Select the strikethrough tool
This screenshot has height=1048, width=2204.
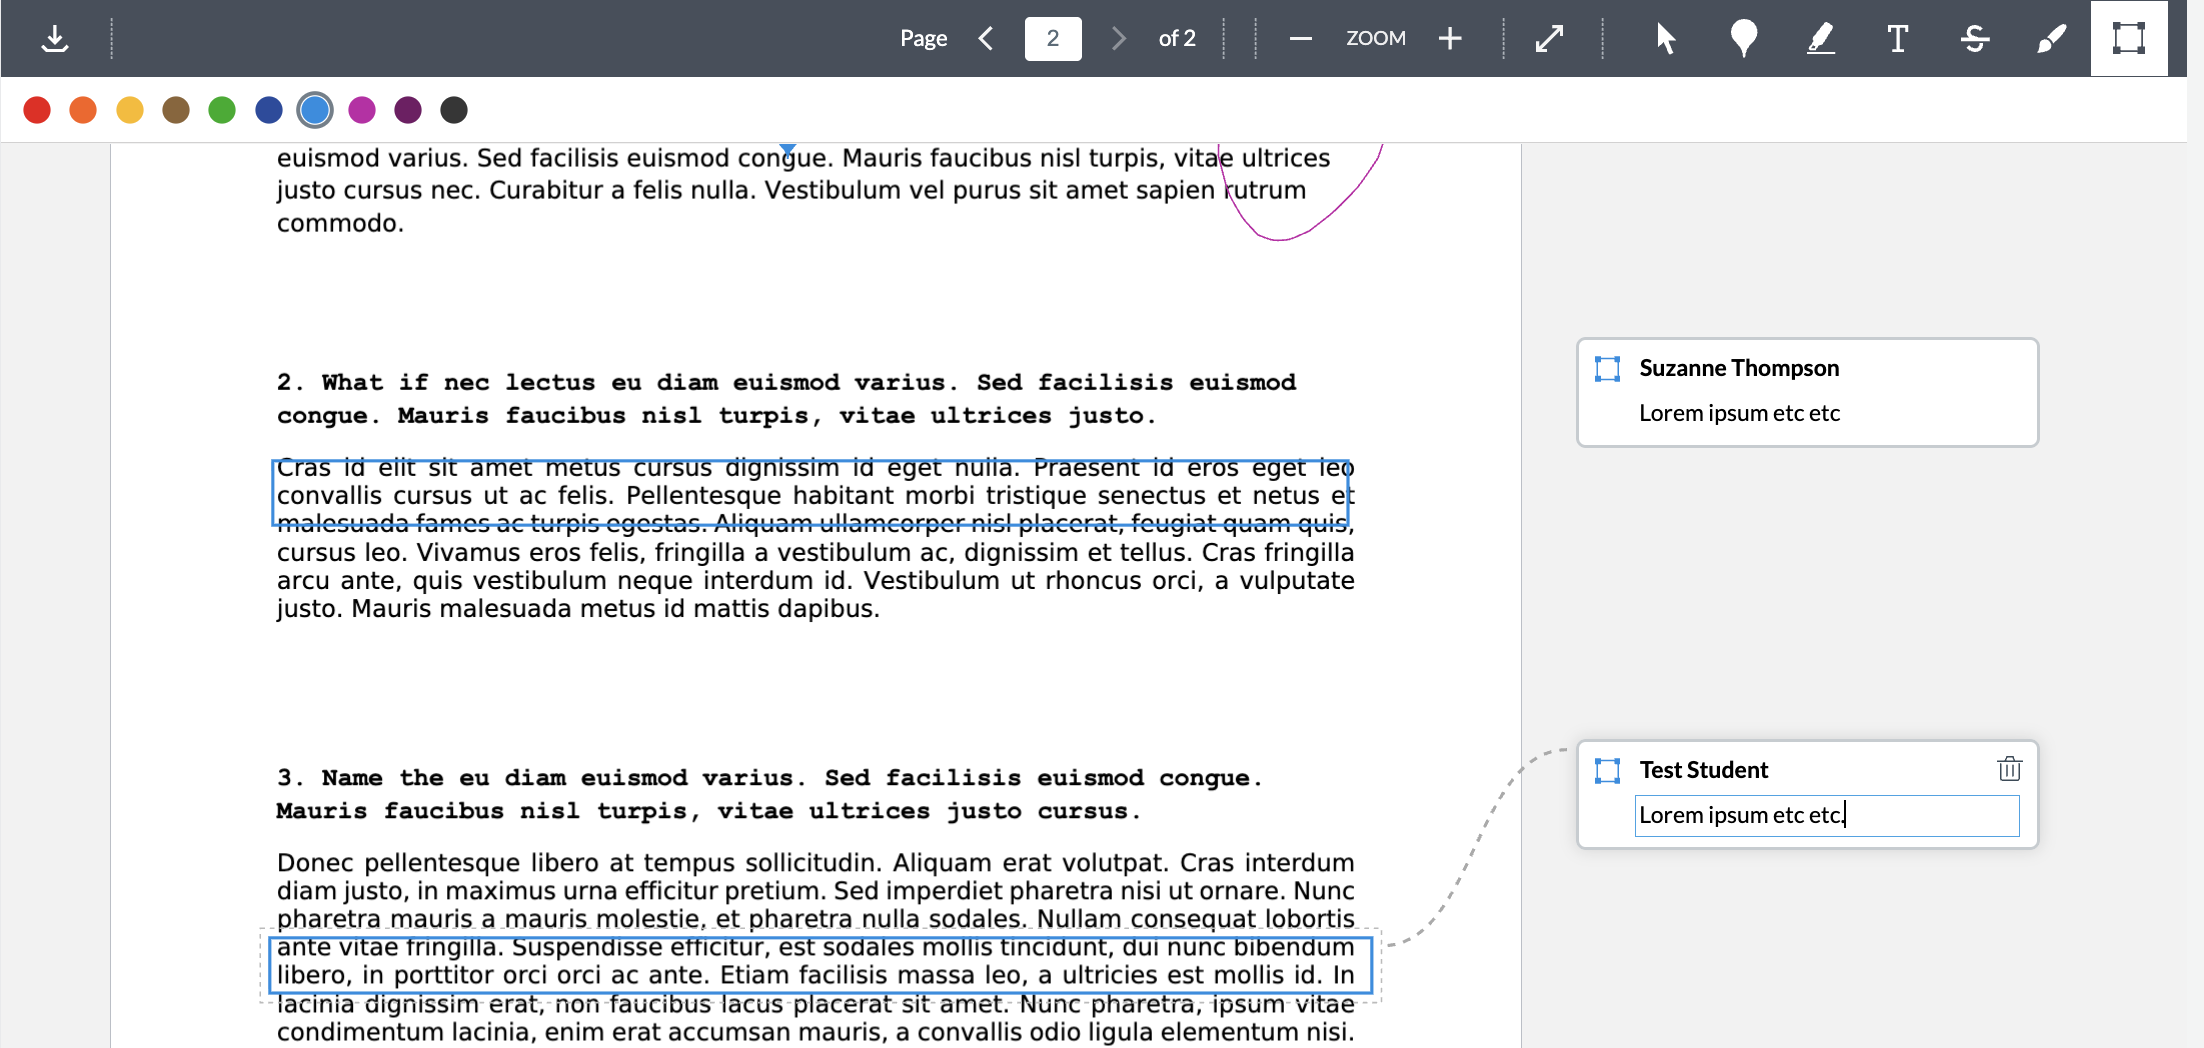[1974, 38]
